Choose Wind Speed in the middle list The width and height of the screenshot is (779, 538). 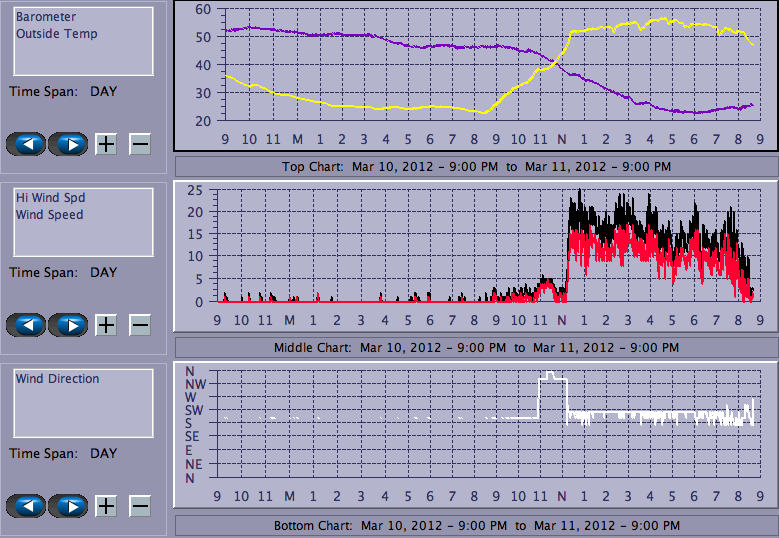(50, 214)
